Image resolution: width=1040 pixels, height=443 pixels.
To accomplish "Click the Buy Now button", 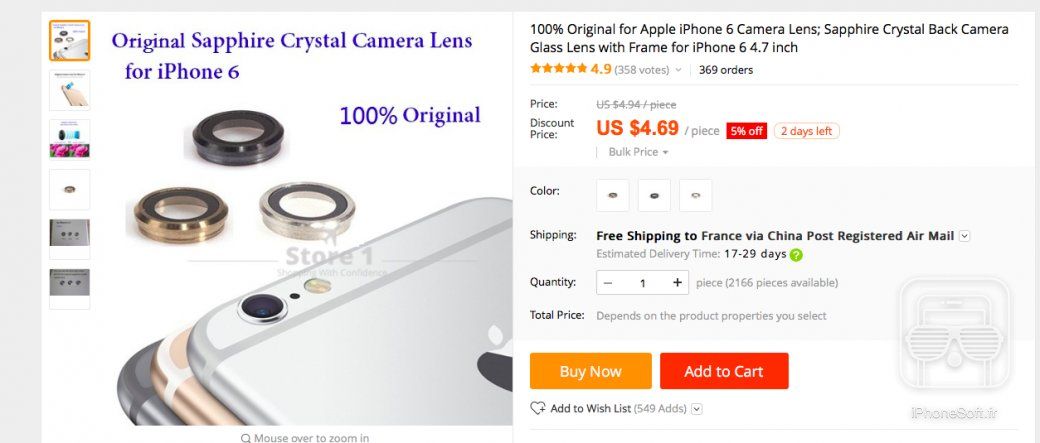I will [590, 371].
